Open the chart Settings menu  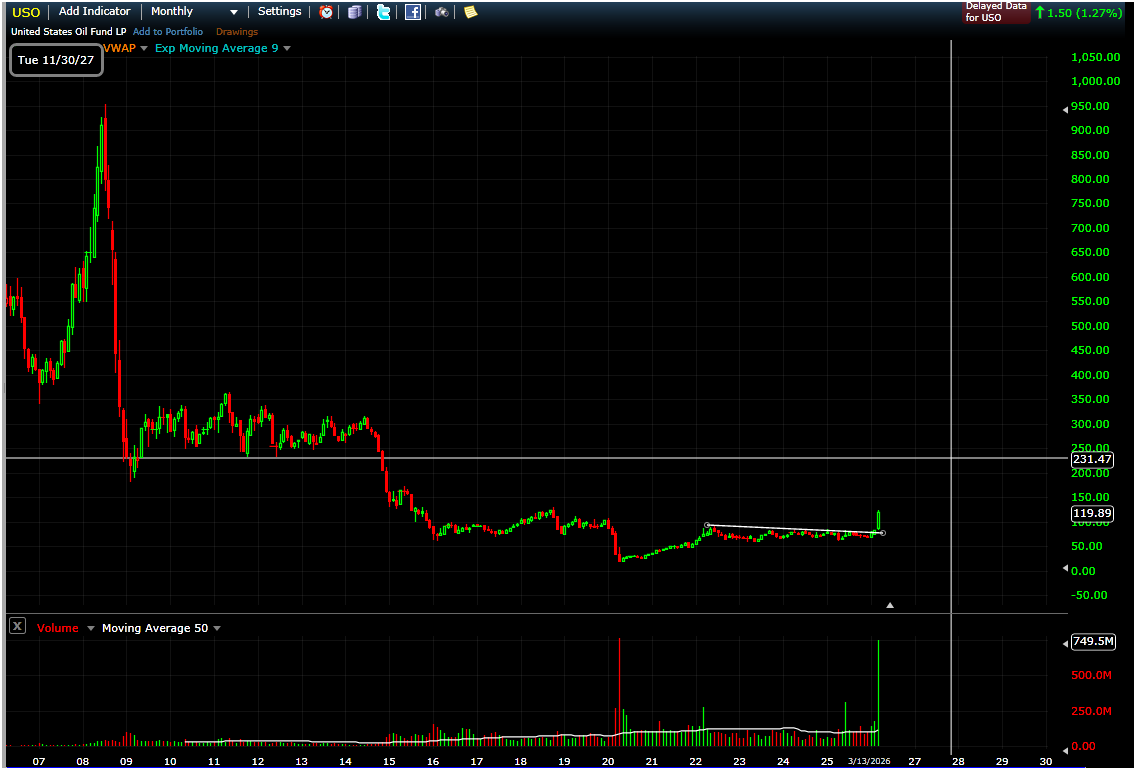click(280, 12)
